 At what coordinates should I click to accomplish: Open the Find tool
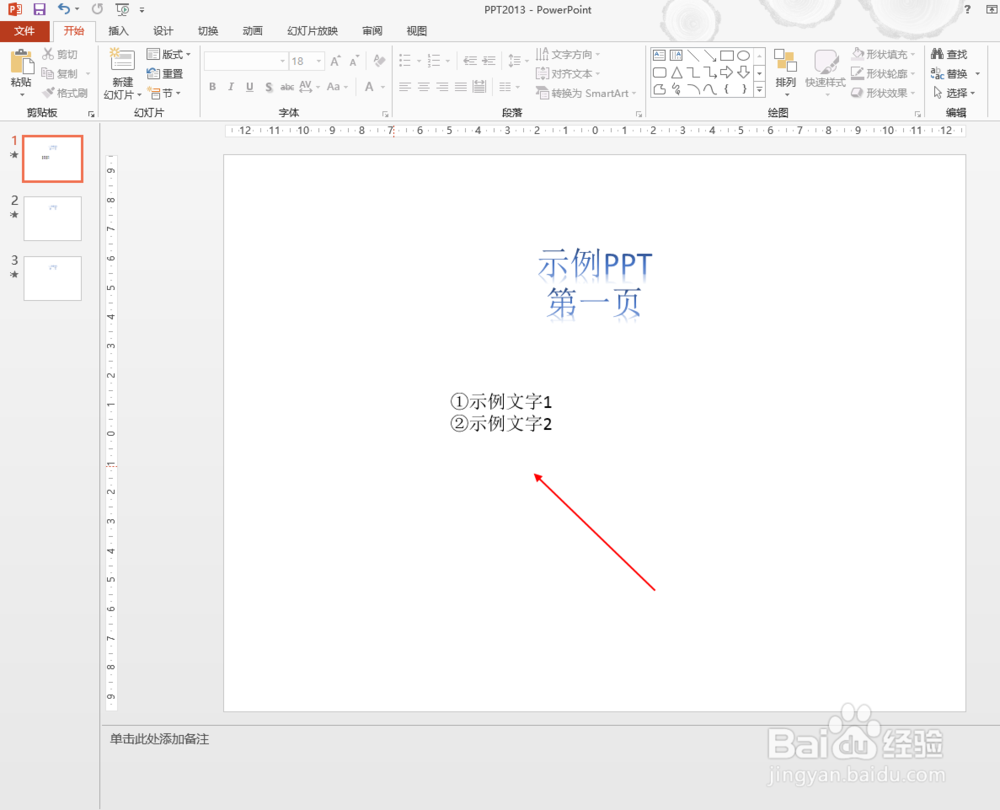click(x=950, y=54)
